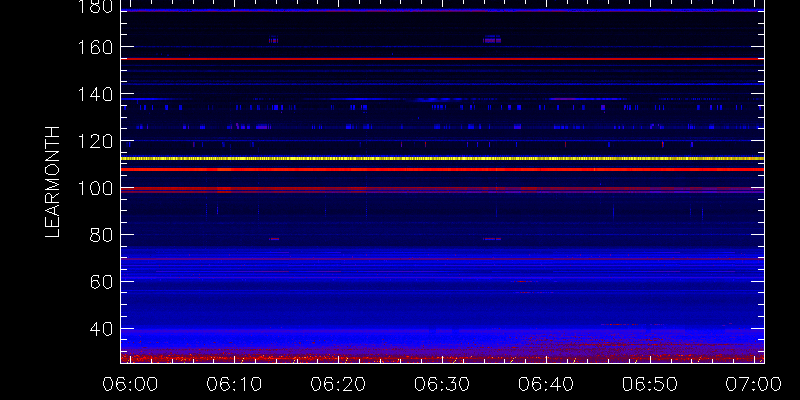Click the thin red line near 155 MHz
The width and height of the screenshot is (800, 400).
442,59
